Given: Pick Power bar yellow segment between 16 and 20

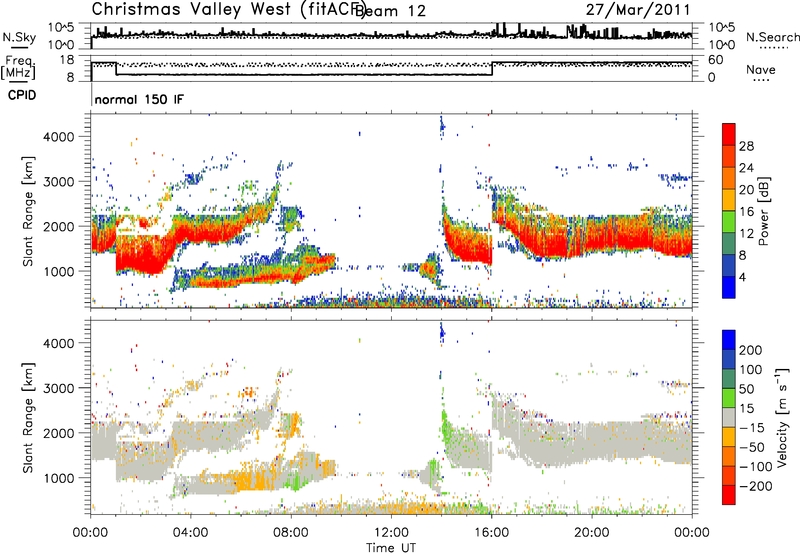Looking at the screenshot, I should (x=729, y=200).
